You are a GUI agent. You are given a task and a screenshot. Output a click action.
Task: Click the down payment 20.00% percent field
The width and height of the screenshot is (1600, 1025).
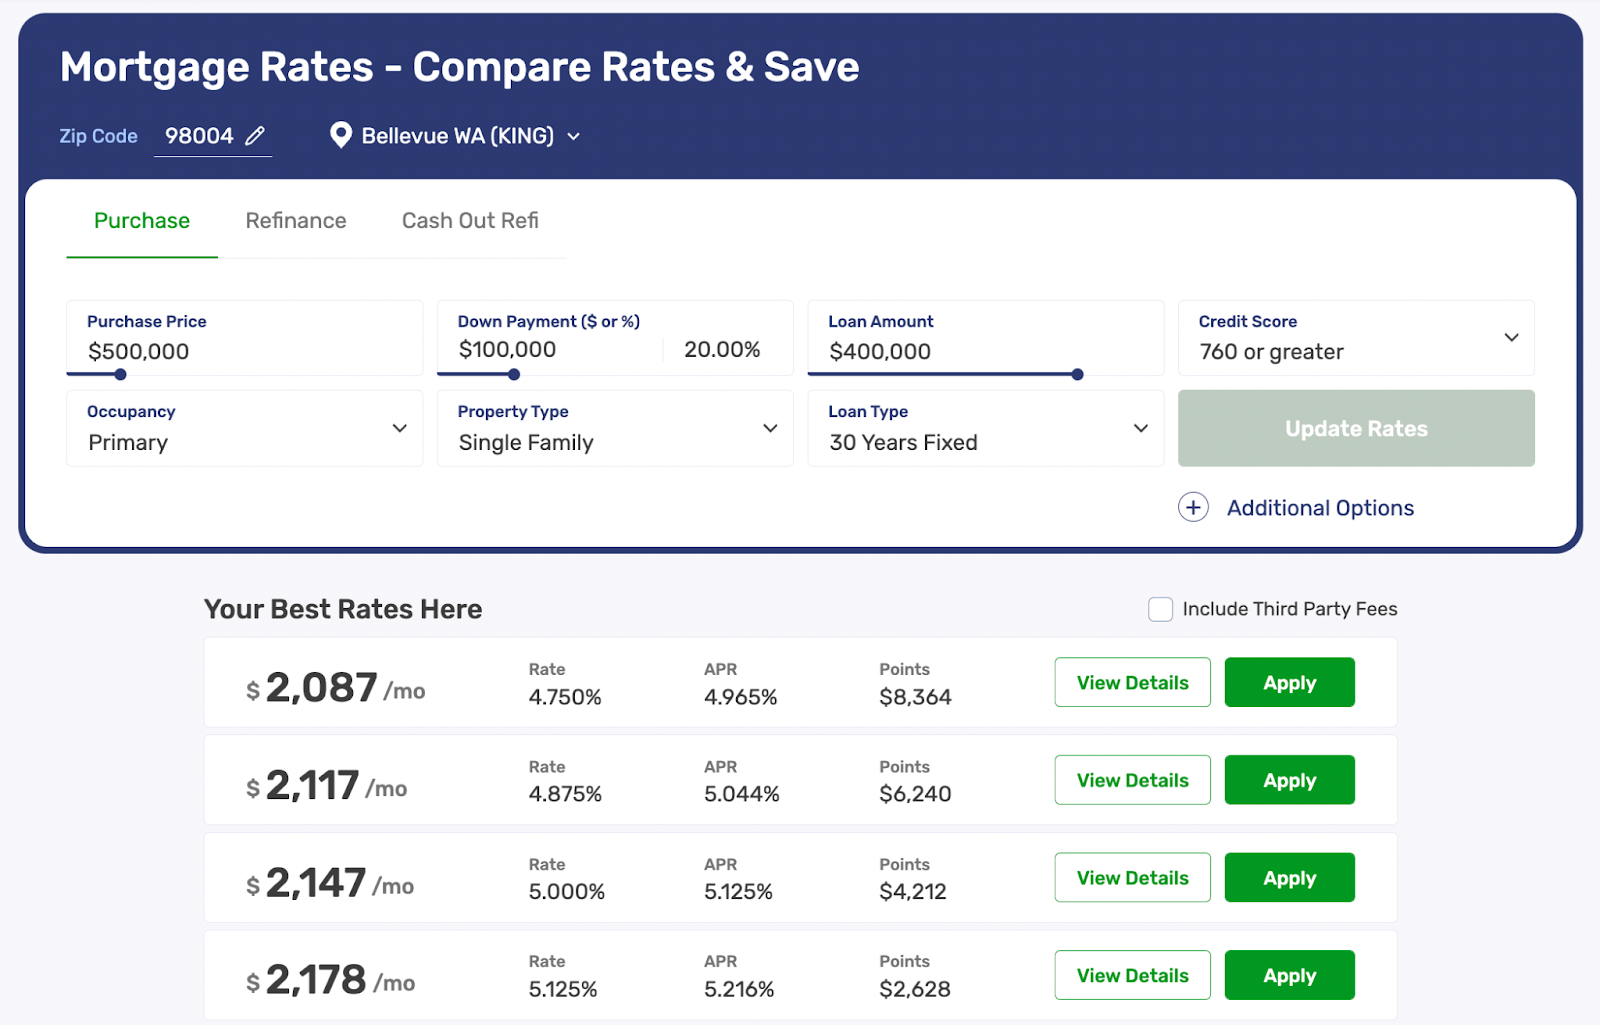pos(722,350)
